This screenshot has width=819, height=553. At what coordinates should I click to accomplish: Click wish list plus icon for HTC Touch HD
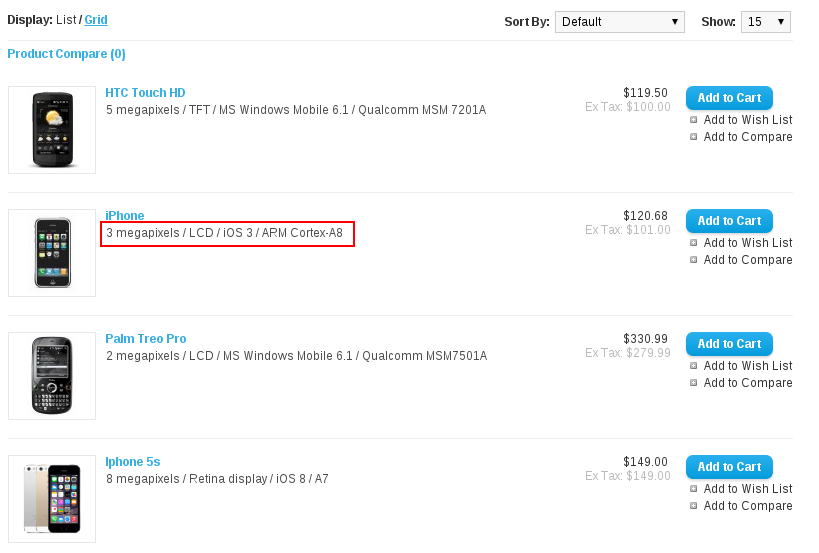point(693,120)
